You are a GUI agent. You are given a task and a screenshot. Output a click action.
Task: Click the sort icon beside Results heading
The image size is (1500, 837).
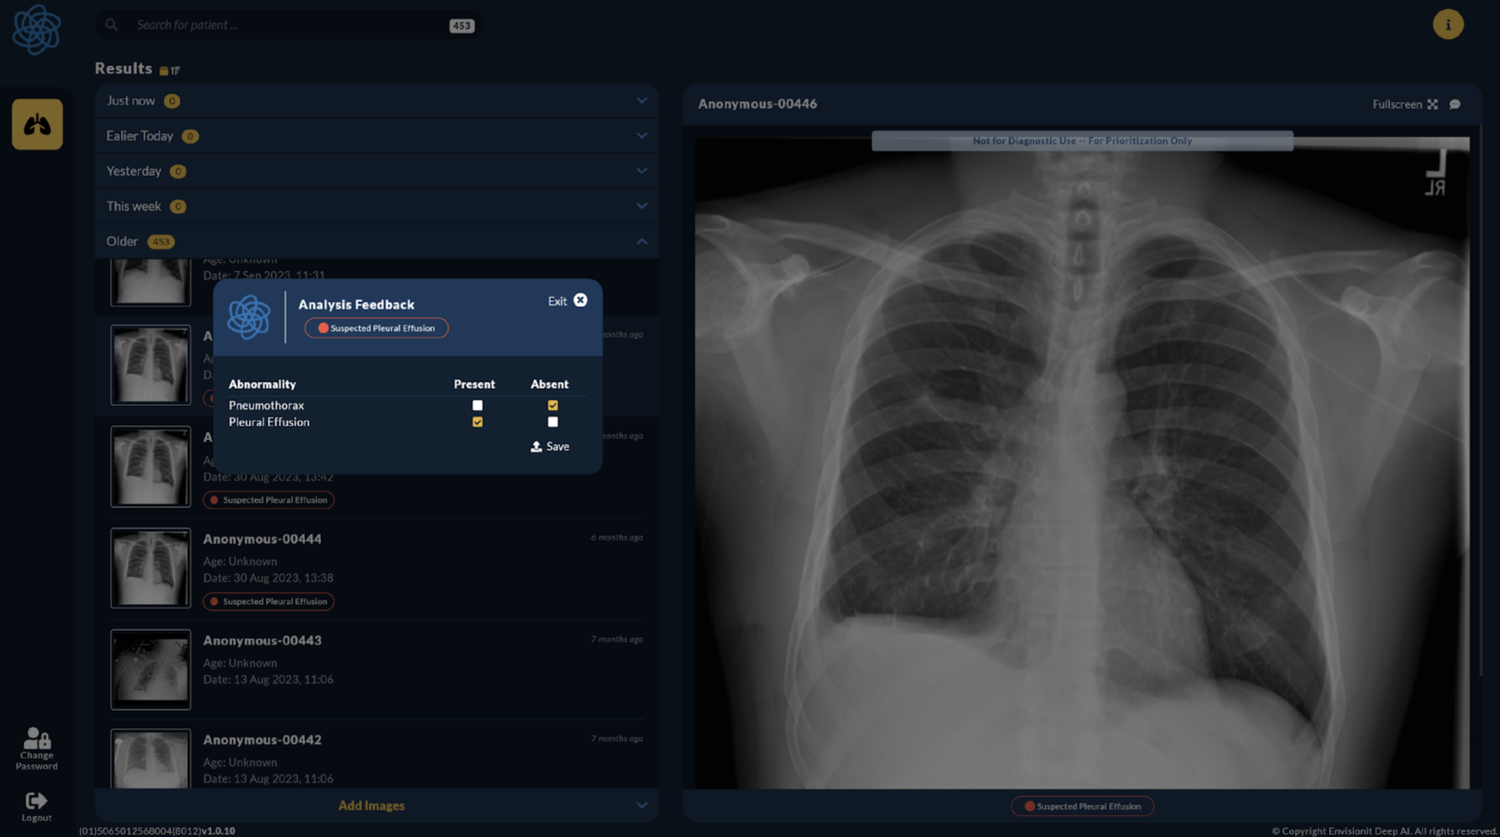(174, 69)
